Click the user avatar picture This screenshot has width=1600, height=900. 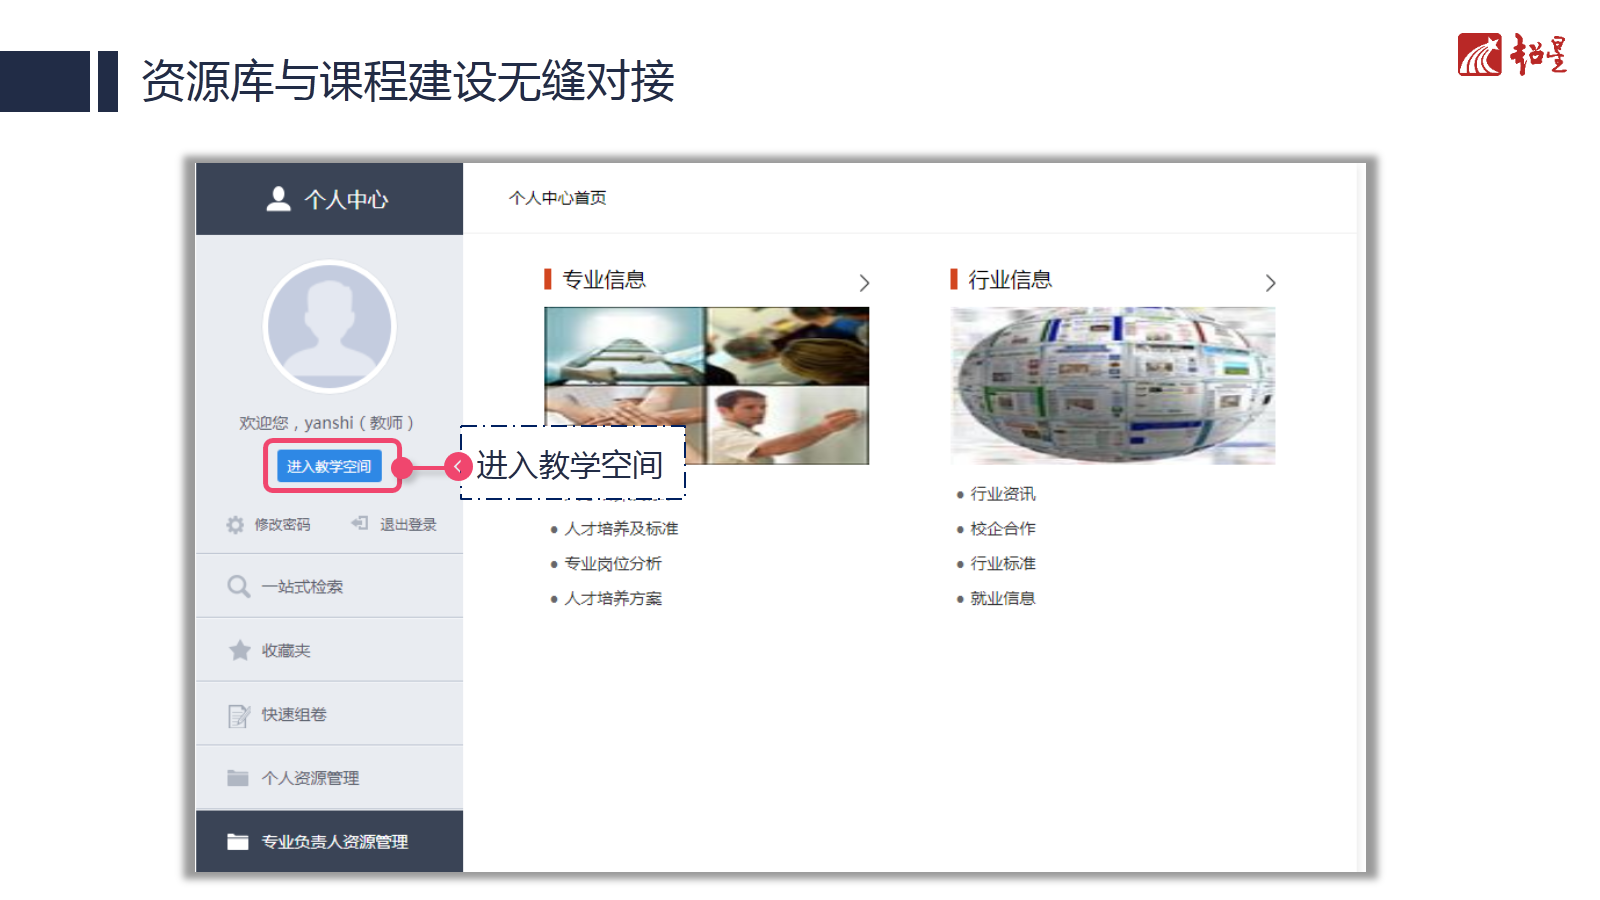click(x=330, y=326)
